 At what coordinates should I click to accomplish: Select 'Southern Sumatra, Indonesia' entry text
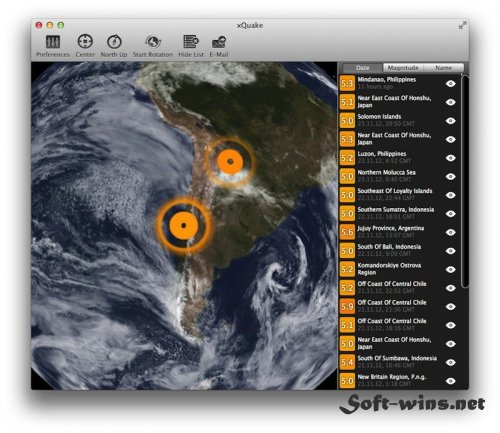396,210
